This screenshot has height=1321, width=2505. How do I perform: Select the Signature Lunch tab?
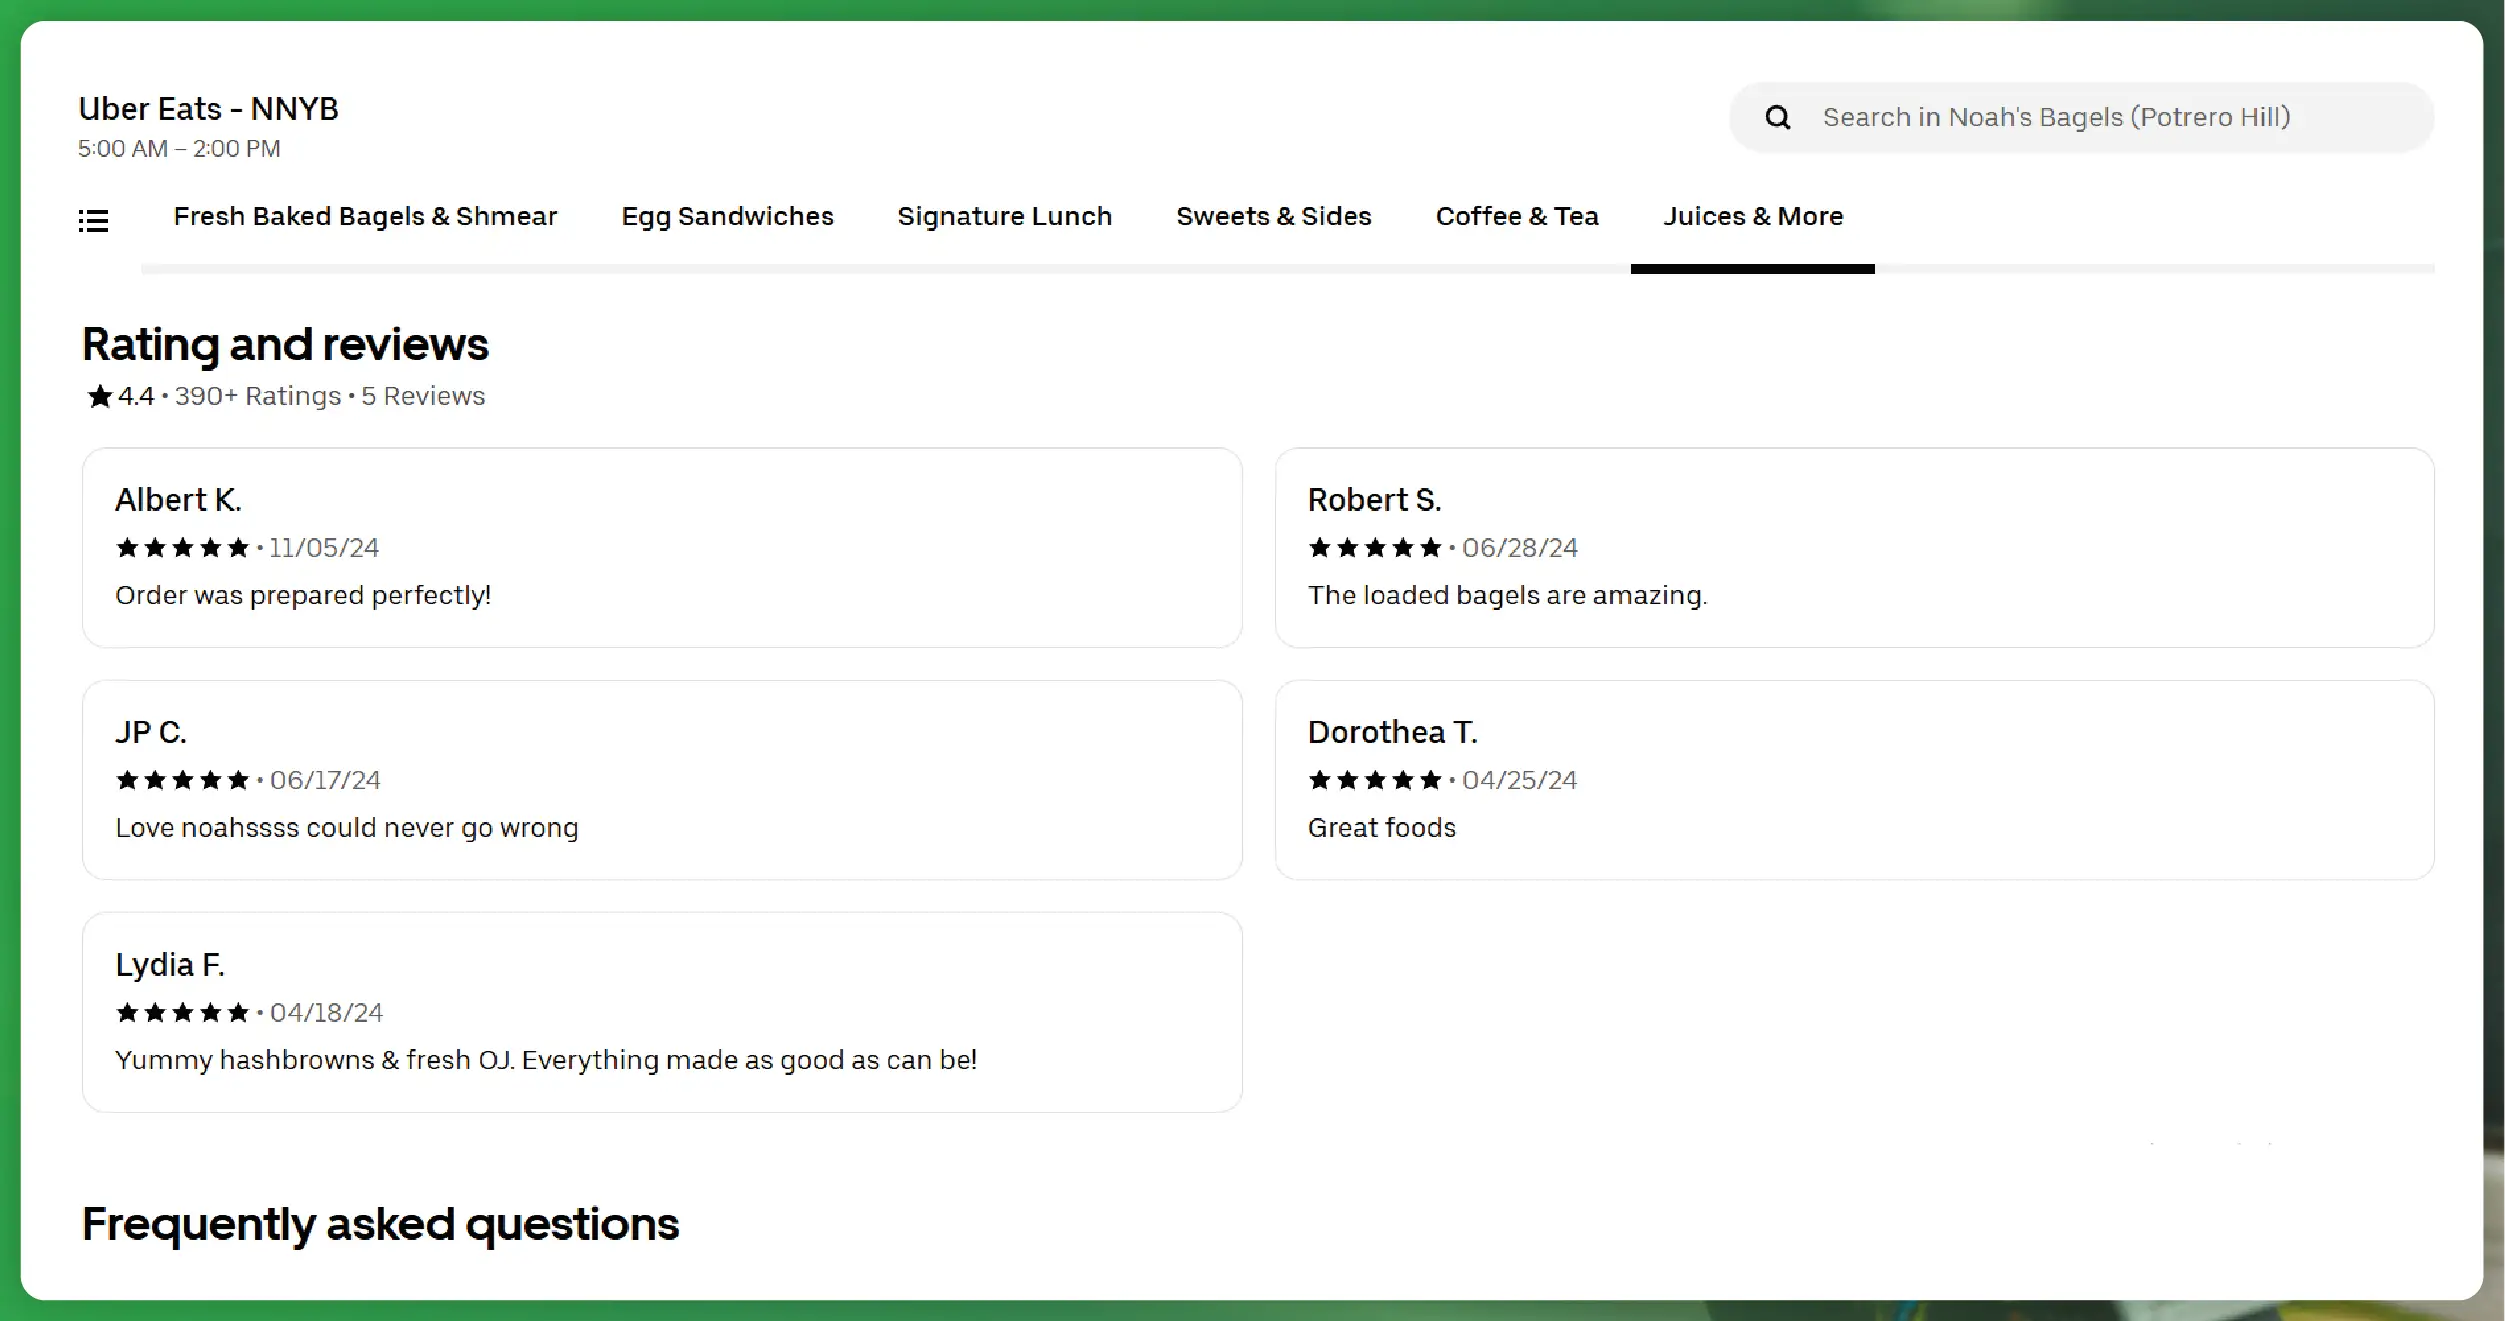tap(1004, 217)
